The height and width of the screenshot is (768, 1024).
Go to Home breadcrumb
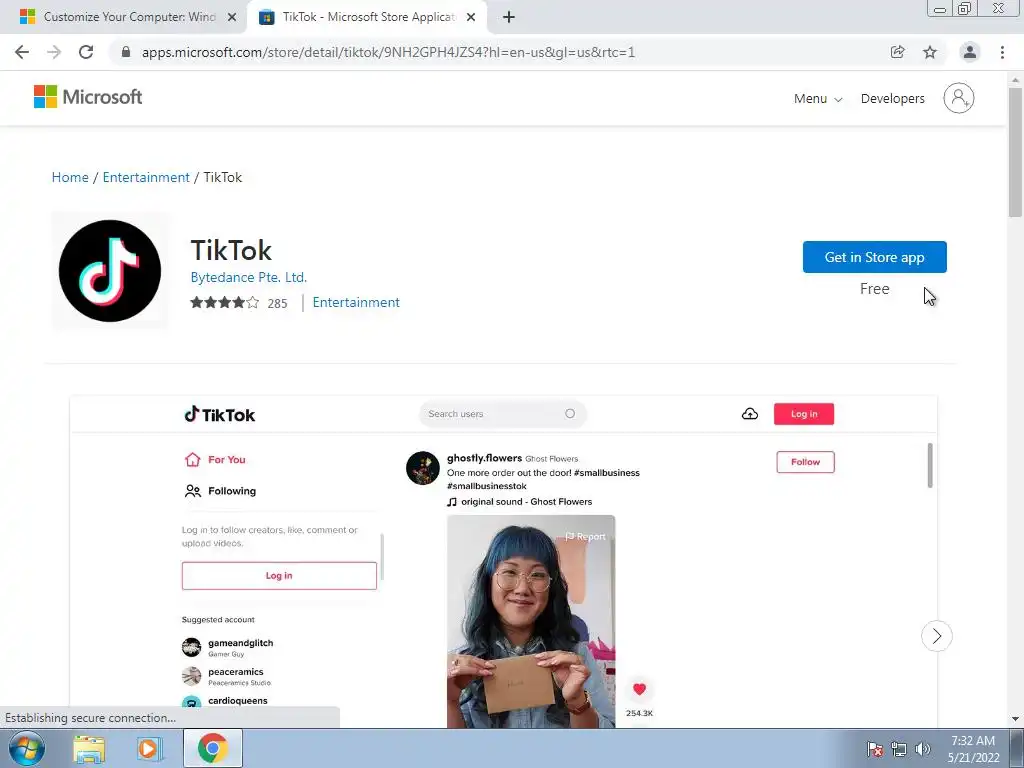[70, 177]
